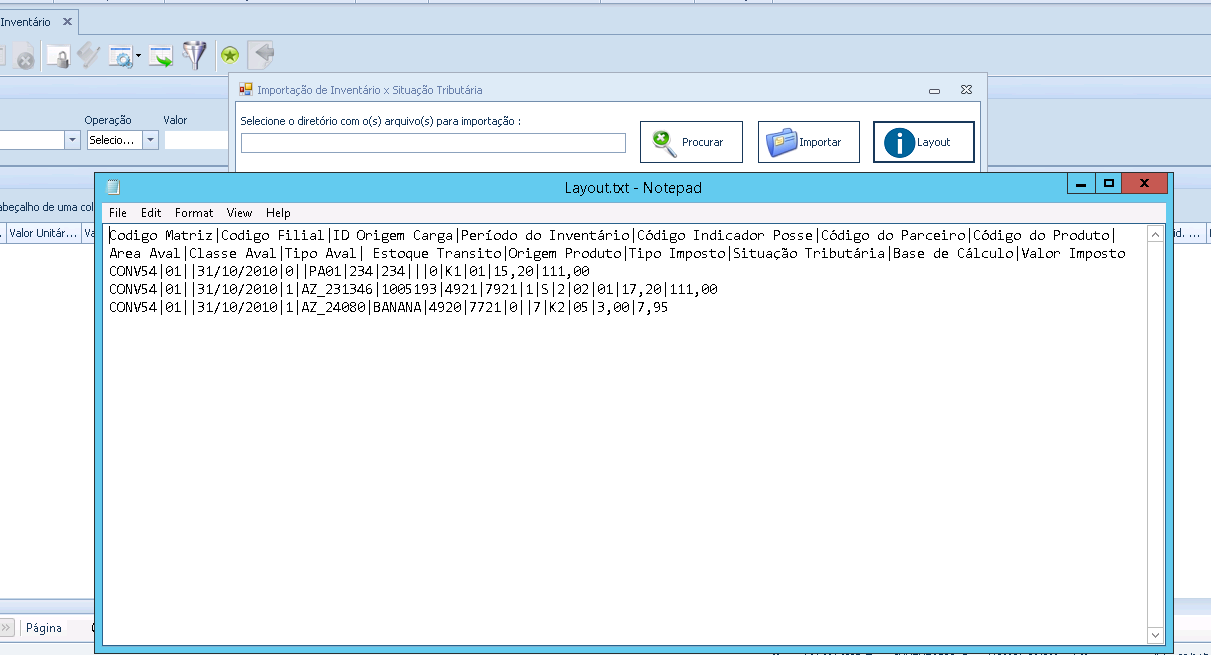1211x655 pixels.
Task: Click the Página label in bottom bar
Action: point(44,628)
